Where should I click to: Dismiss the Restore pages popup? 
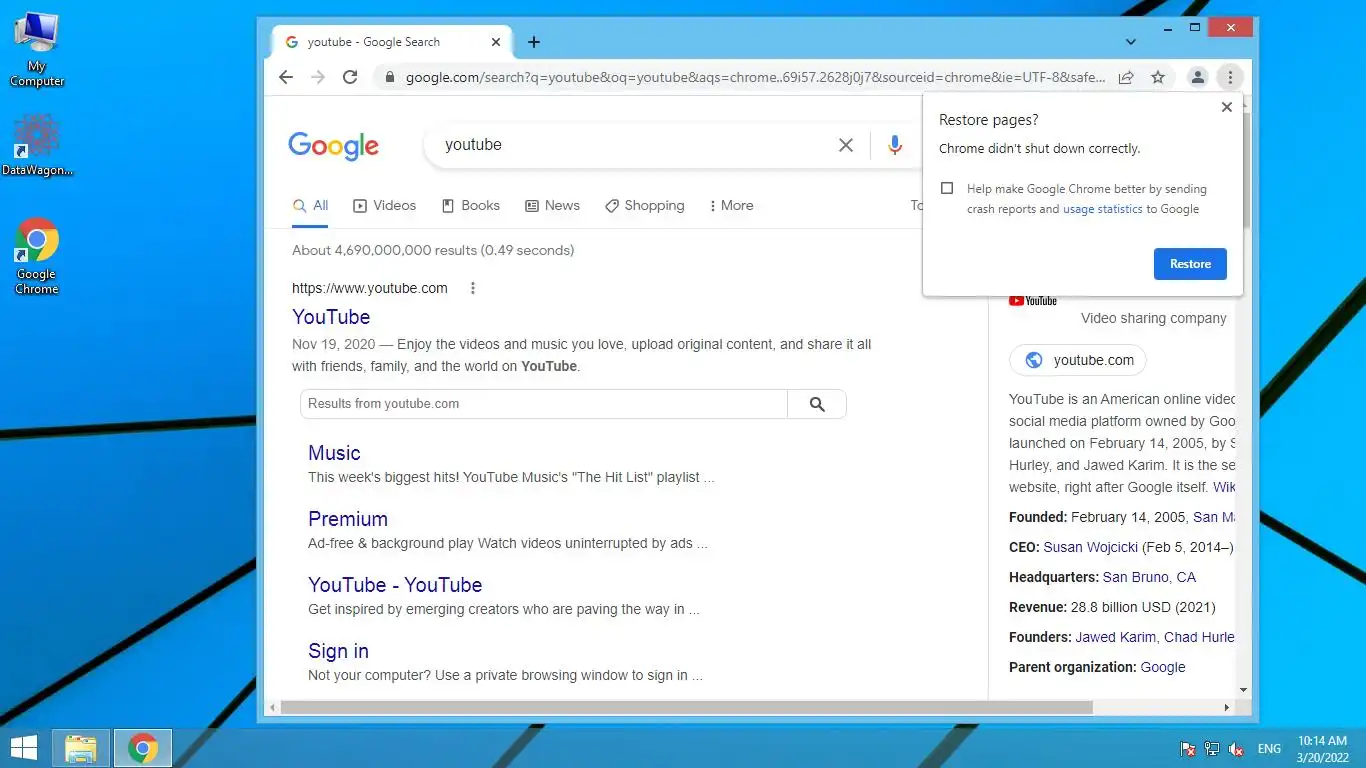1227,107
